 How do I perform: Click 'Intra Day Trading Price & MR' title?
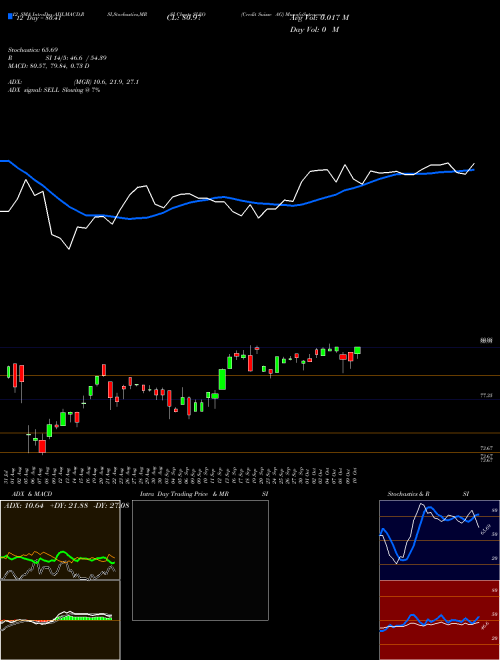(184, 494)
